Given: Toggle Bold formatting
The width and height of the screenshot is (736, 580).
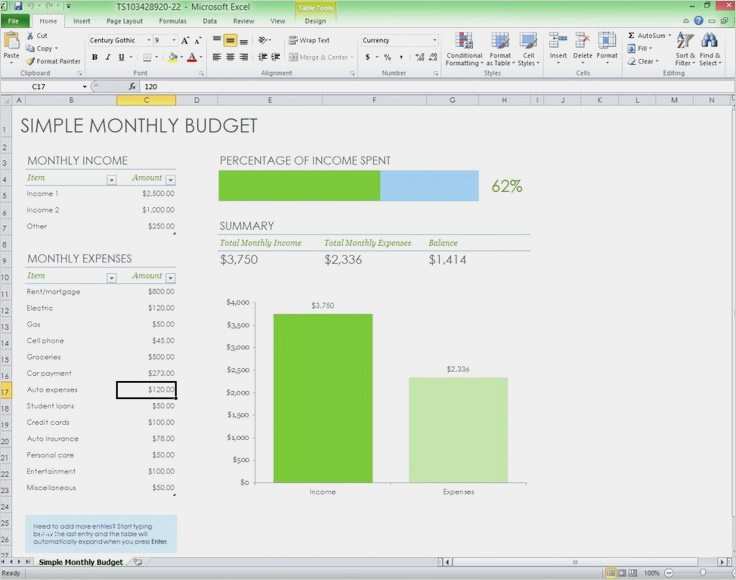Looking at the screenshot, I should pyautogui.click(x=95, y=57).
